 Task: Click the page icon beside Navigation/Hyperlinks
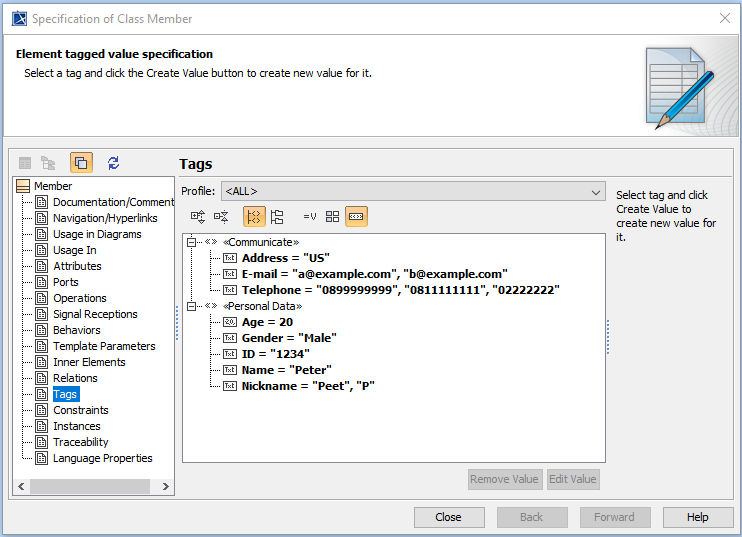42,218
